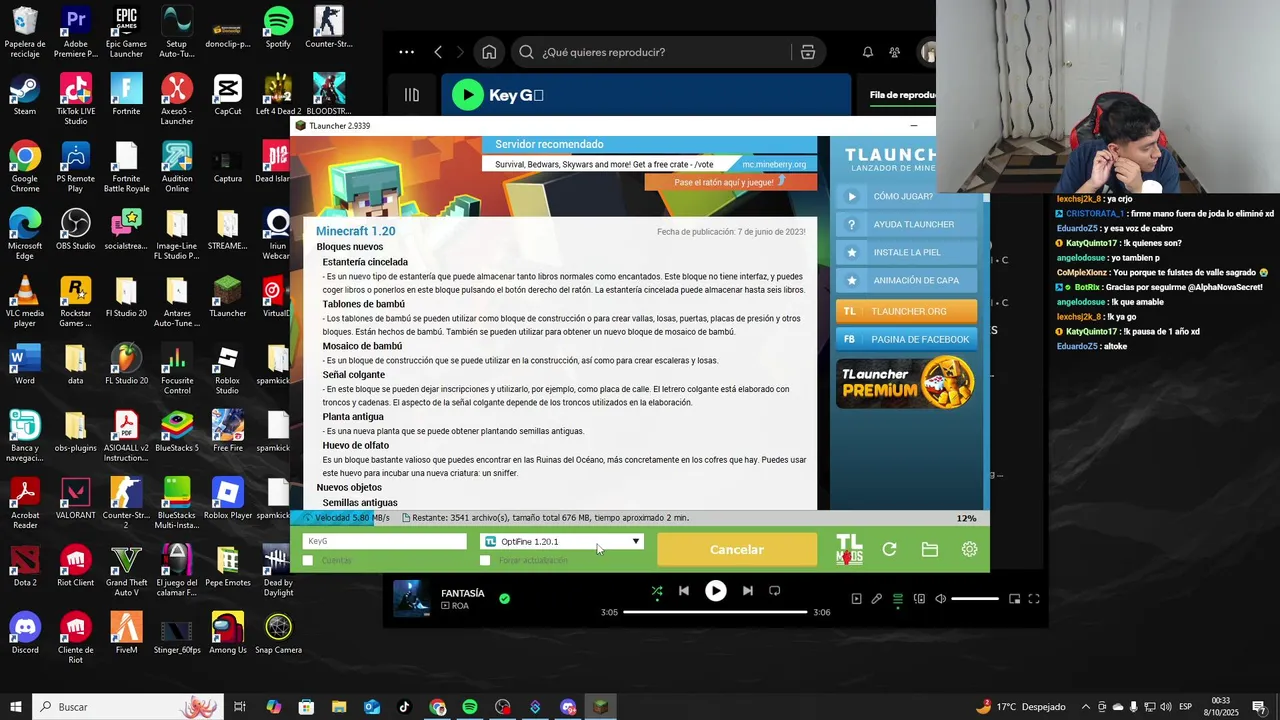Image resolution: width=1280 pixels, height=720 pixels.
Task: Select INSTALE LA PIEL entry
Action: click(x=906, y=253)
